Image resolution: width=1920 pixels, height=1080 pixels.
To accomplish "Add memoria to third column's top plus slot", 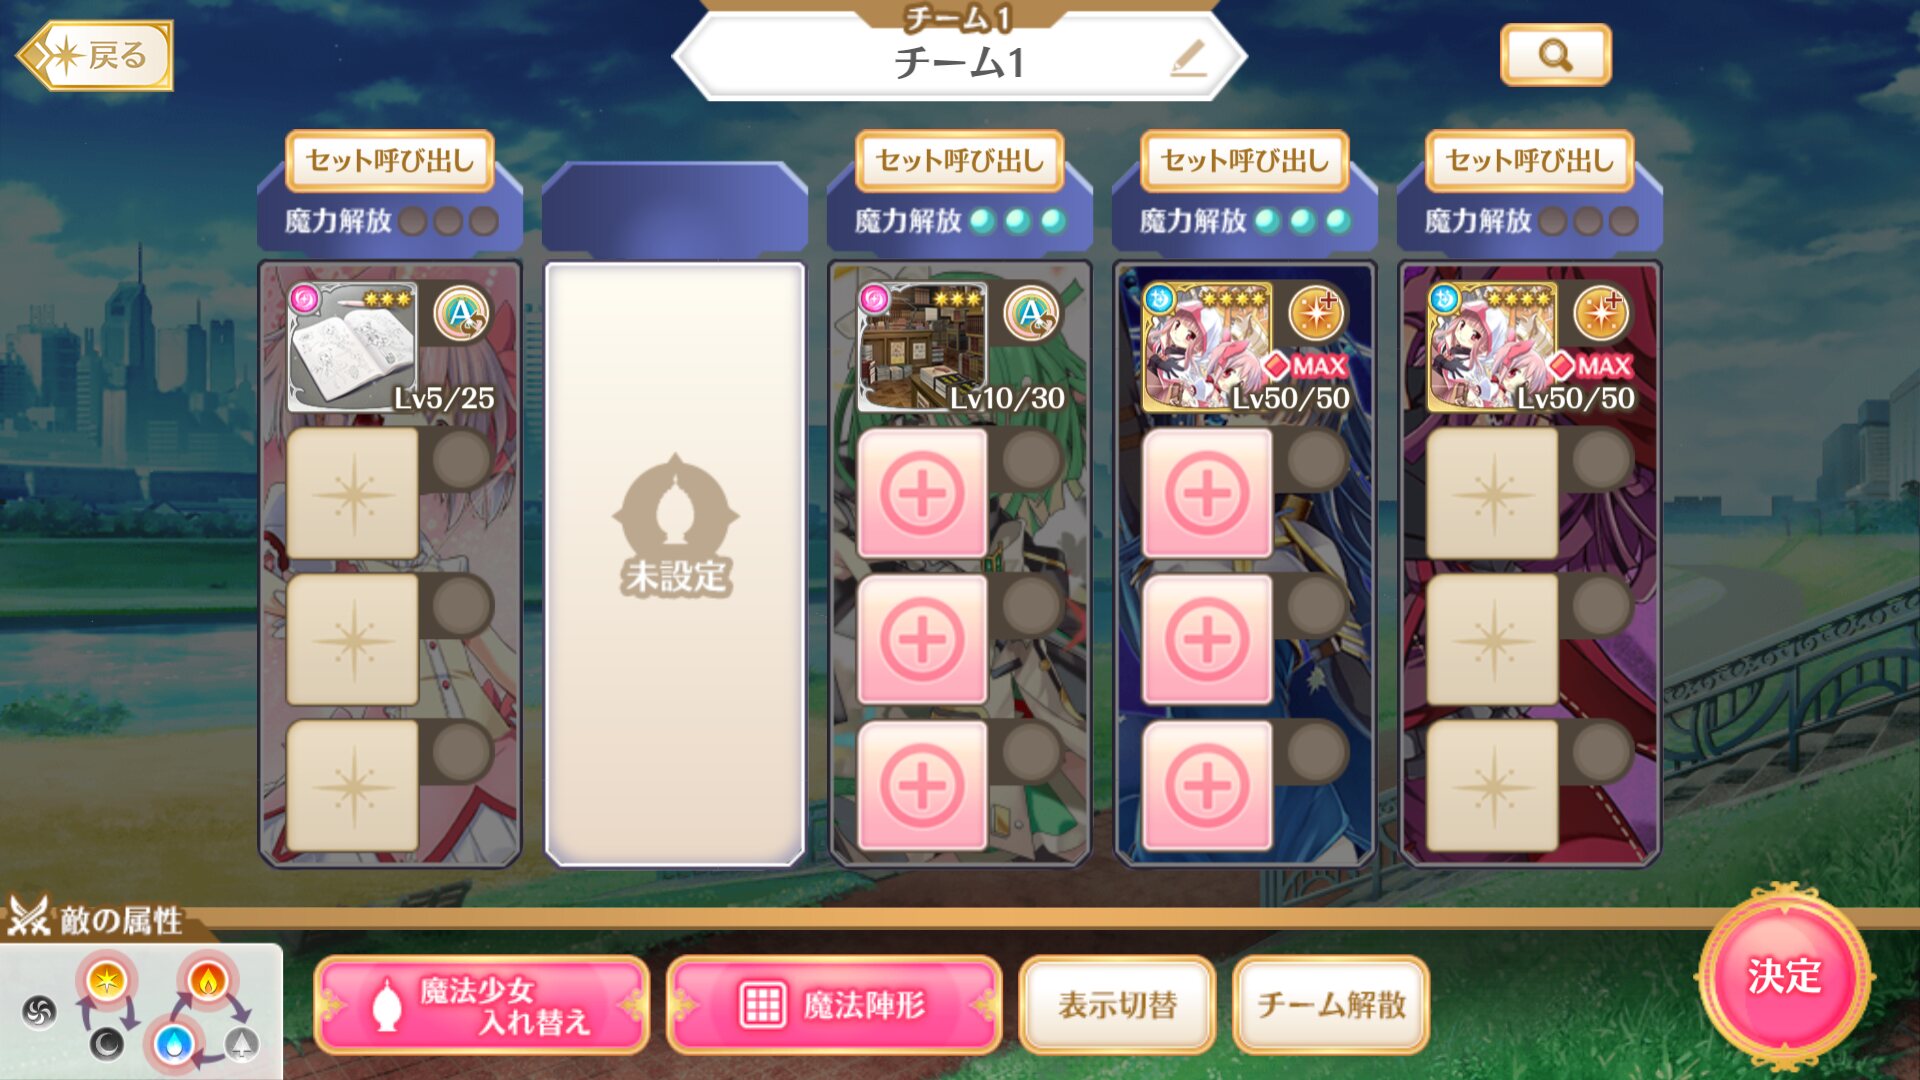I will click(x=922, y=494).
